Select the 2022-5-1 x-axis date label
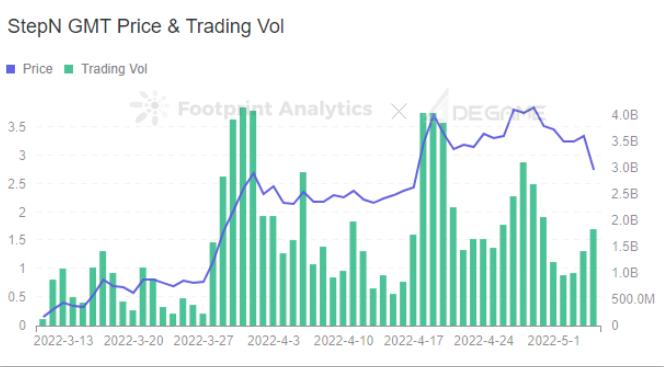 [x=553, y=341]
